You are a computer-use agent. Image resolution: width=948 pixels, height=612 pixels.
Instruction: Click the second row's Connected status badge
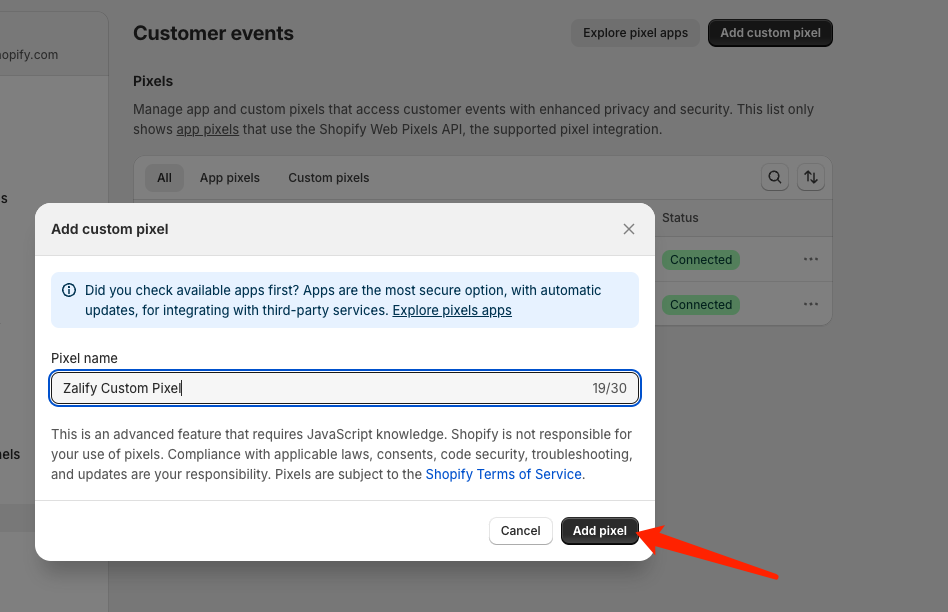coord(701,305)
